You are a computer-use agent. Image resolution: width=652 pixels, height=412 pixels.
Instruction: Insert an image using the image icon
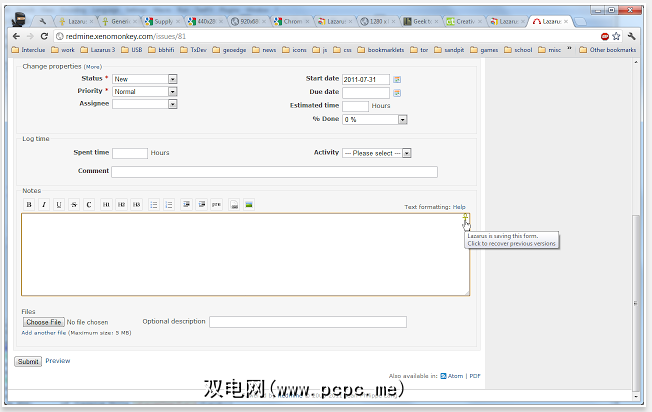249,205
